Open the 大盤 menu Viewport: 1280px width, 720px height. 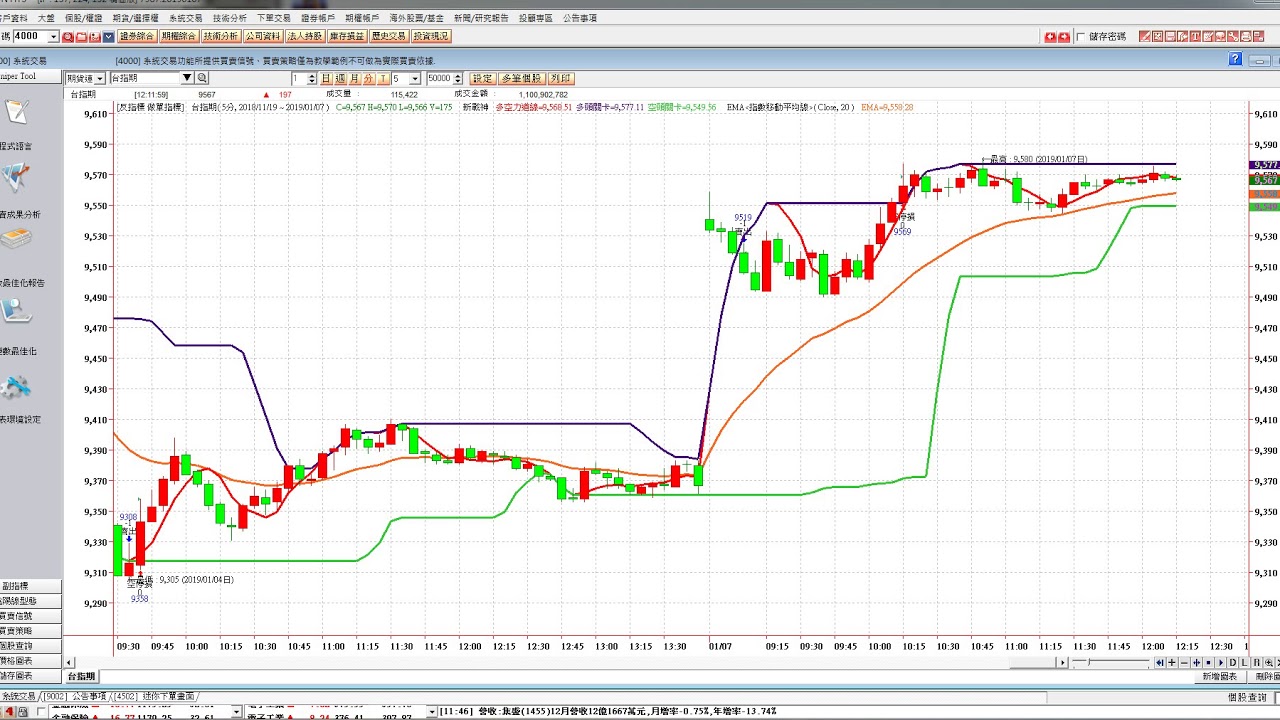point(46,18)
